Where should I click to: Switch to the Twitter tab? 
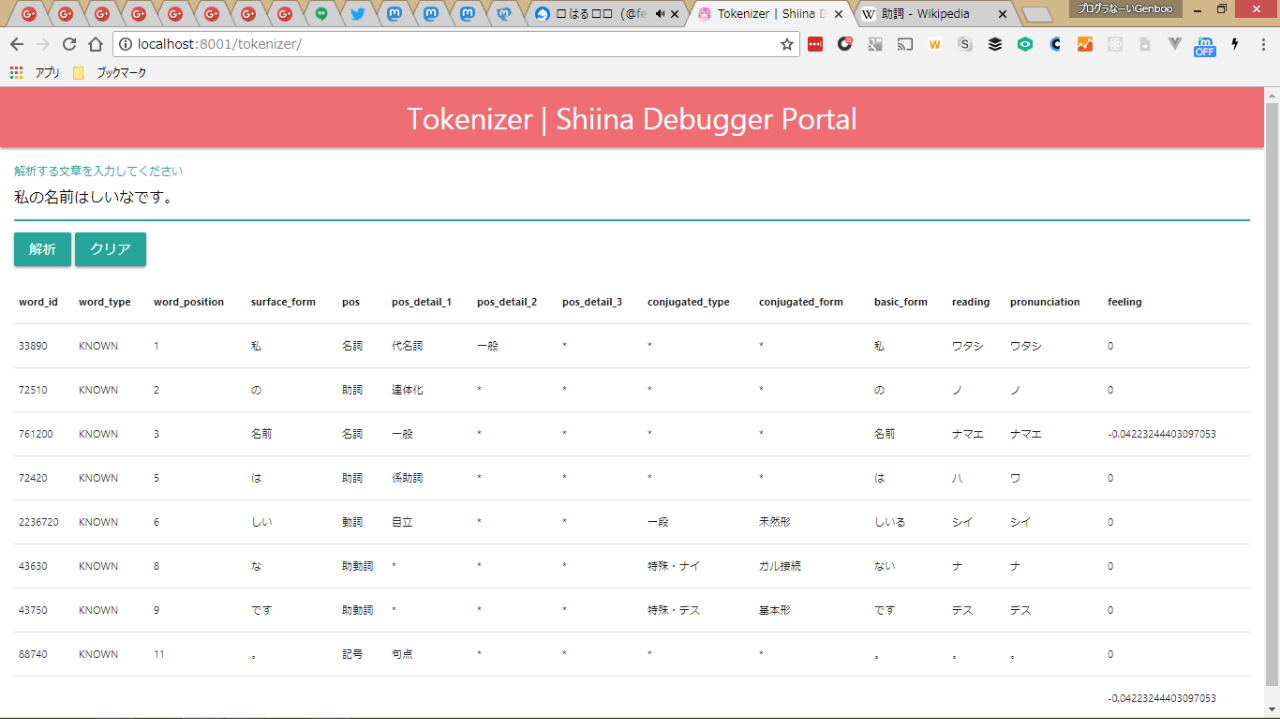point(358,14)
